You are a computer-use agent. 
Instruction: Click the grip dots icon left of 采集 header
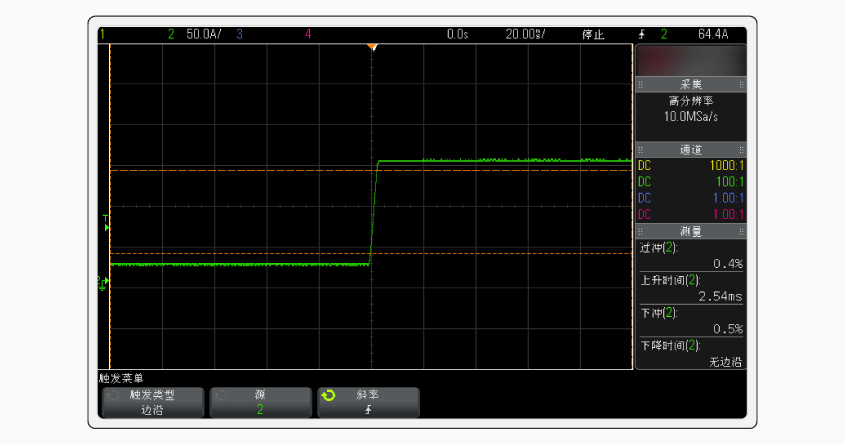coord(641,85)
